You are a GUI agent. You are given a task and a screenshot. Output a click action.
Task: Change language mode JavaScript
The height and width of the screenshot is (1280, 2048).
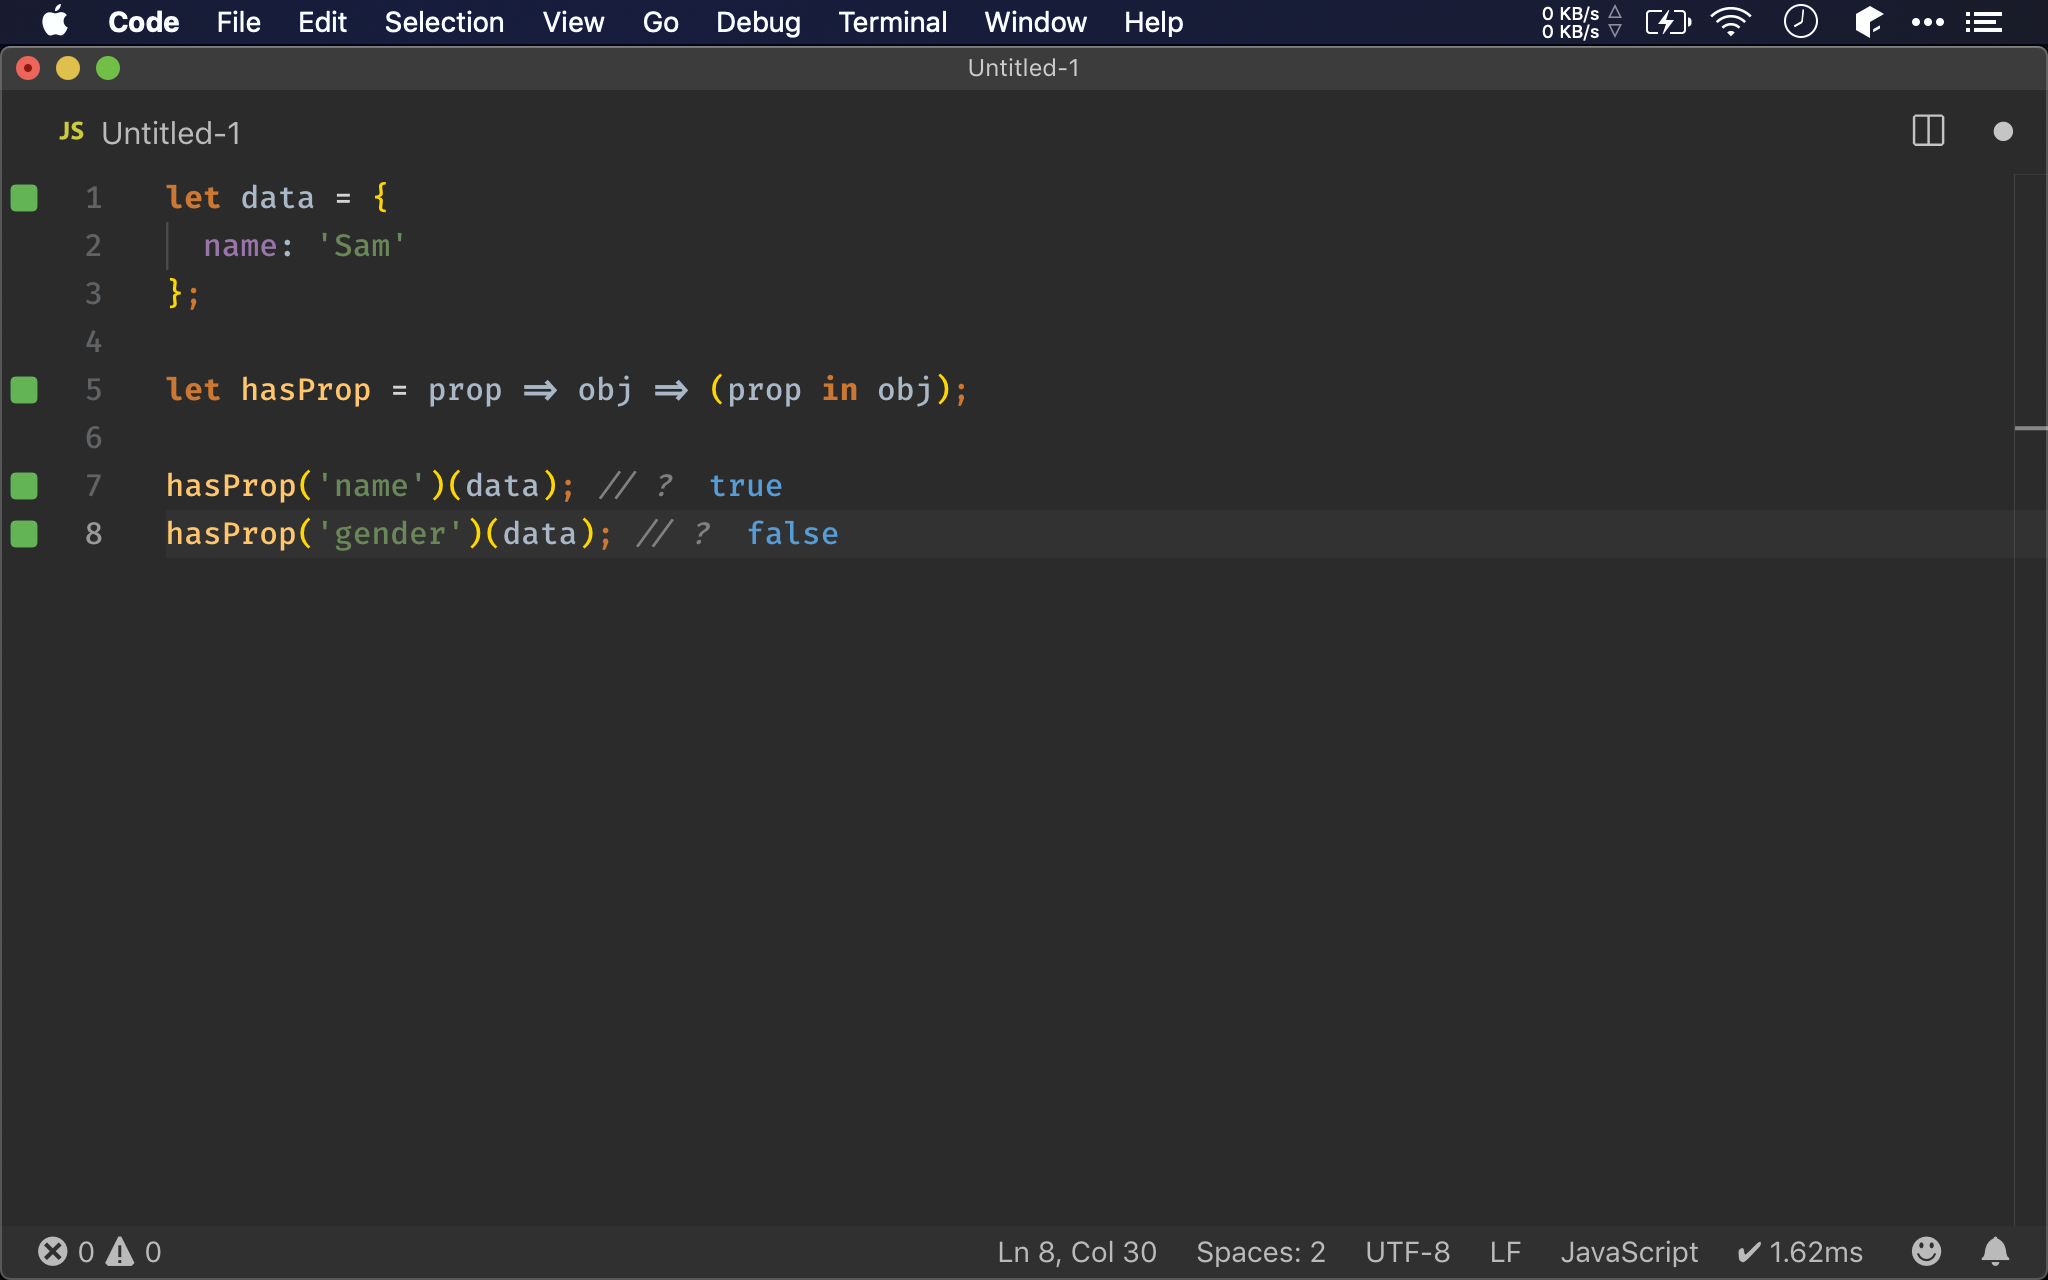point(1629,1252)
